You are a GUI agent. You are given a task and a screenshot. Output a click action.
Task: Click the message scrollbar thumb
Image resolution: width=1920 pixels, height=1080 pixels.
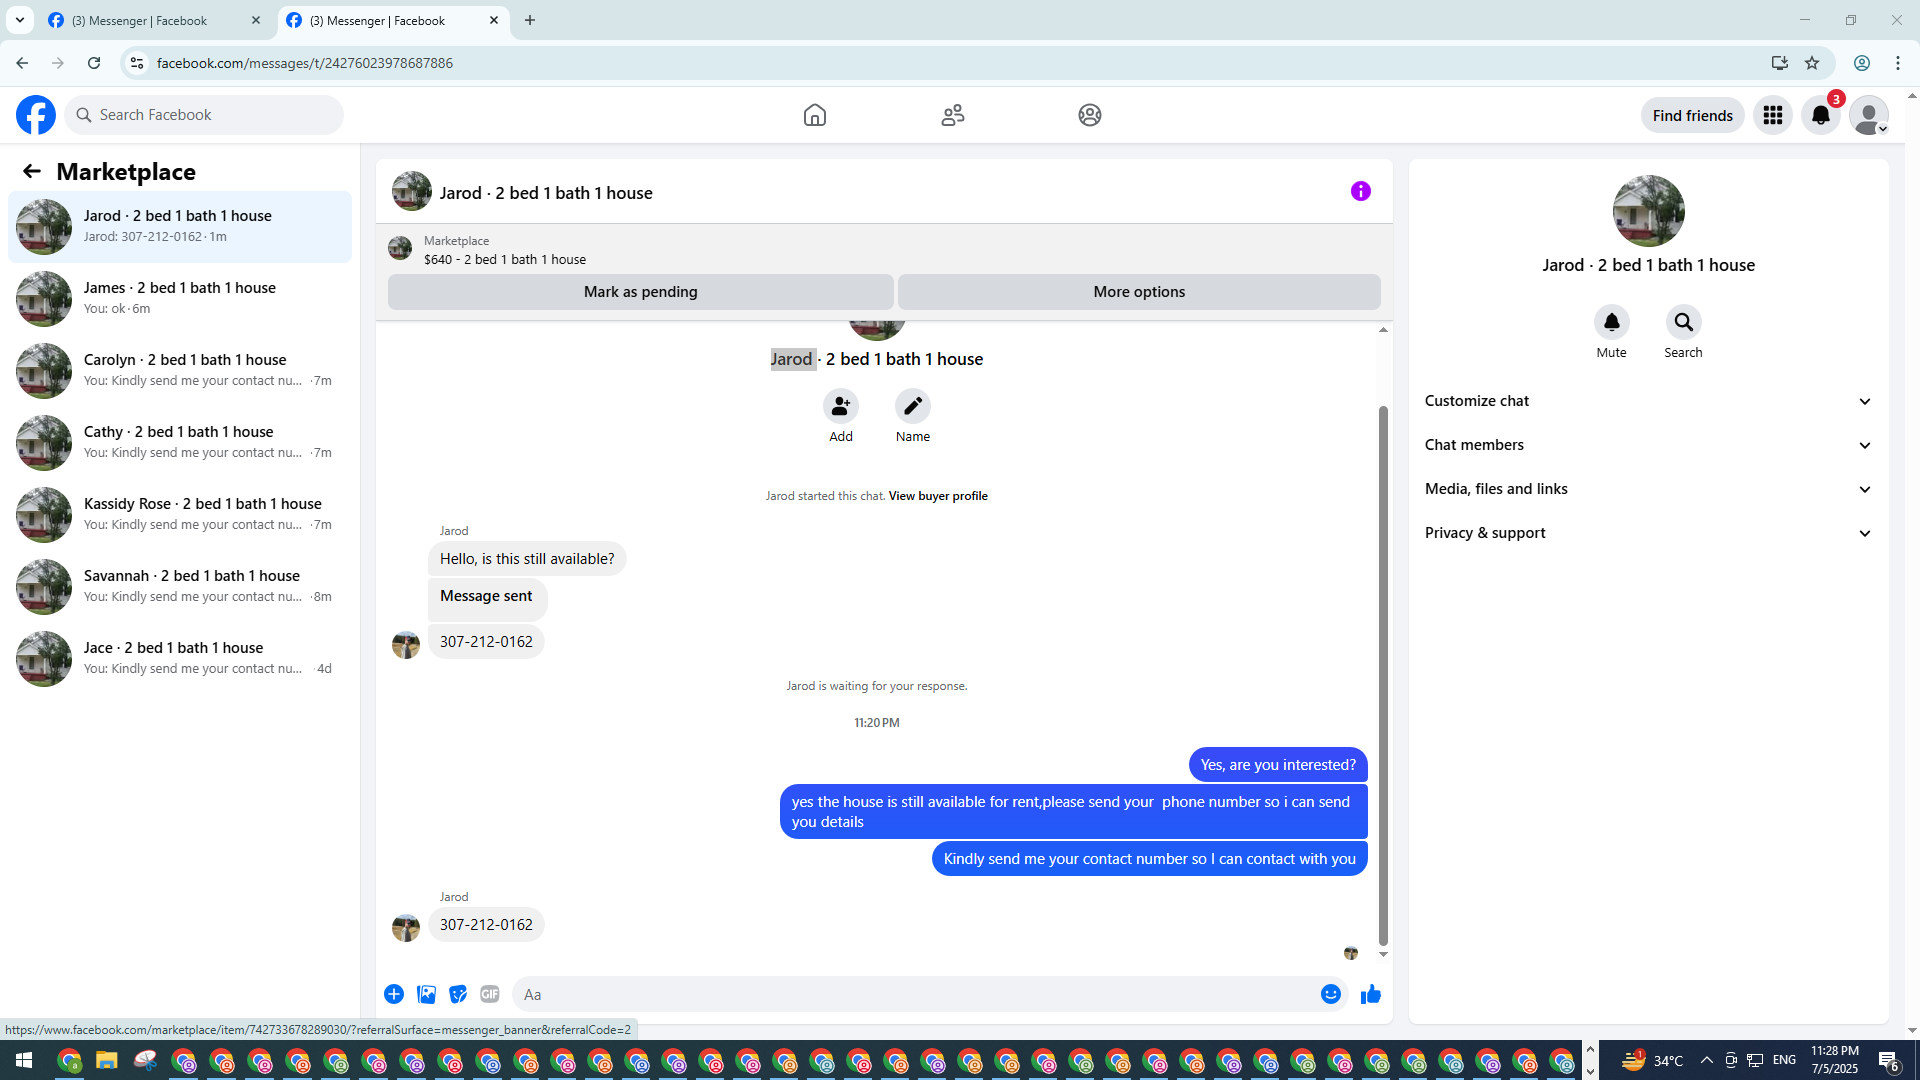[1383, 675]
